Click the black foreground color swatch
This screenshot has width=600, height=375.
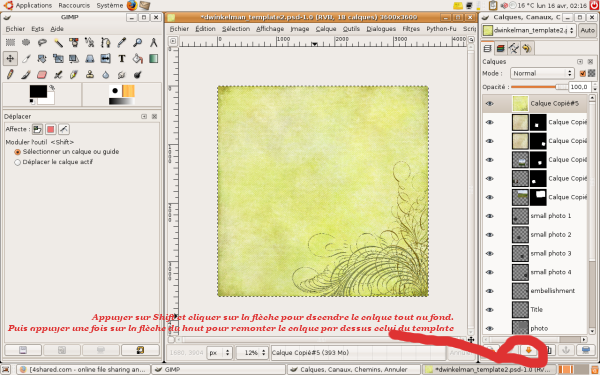[x=38, y=91]
